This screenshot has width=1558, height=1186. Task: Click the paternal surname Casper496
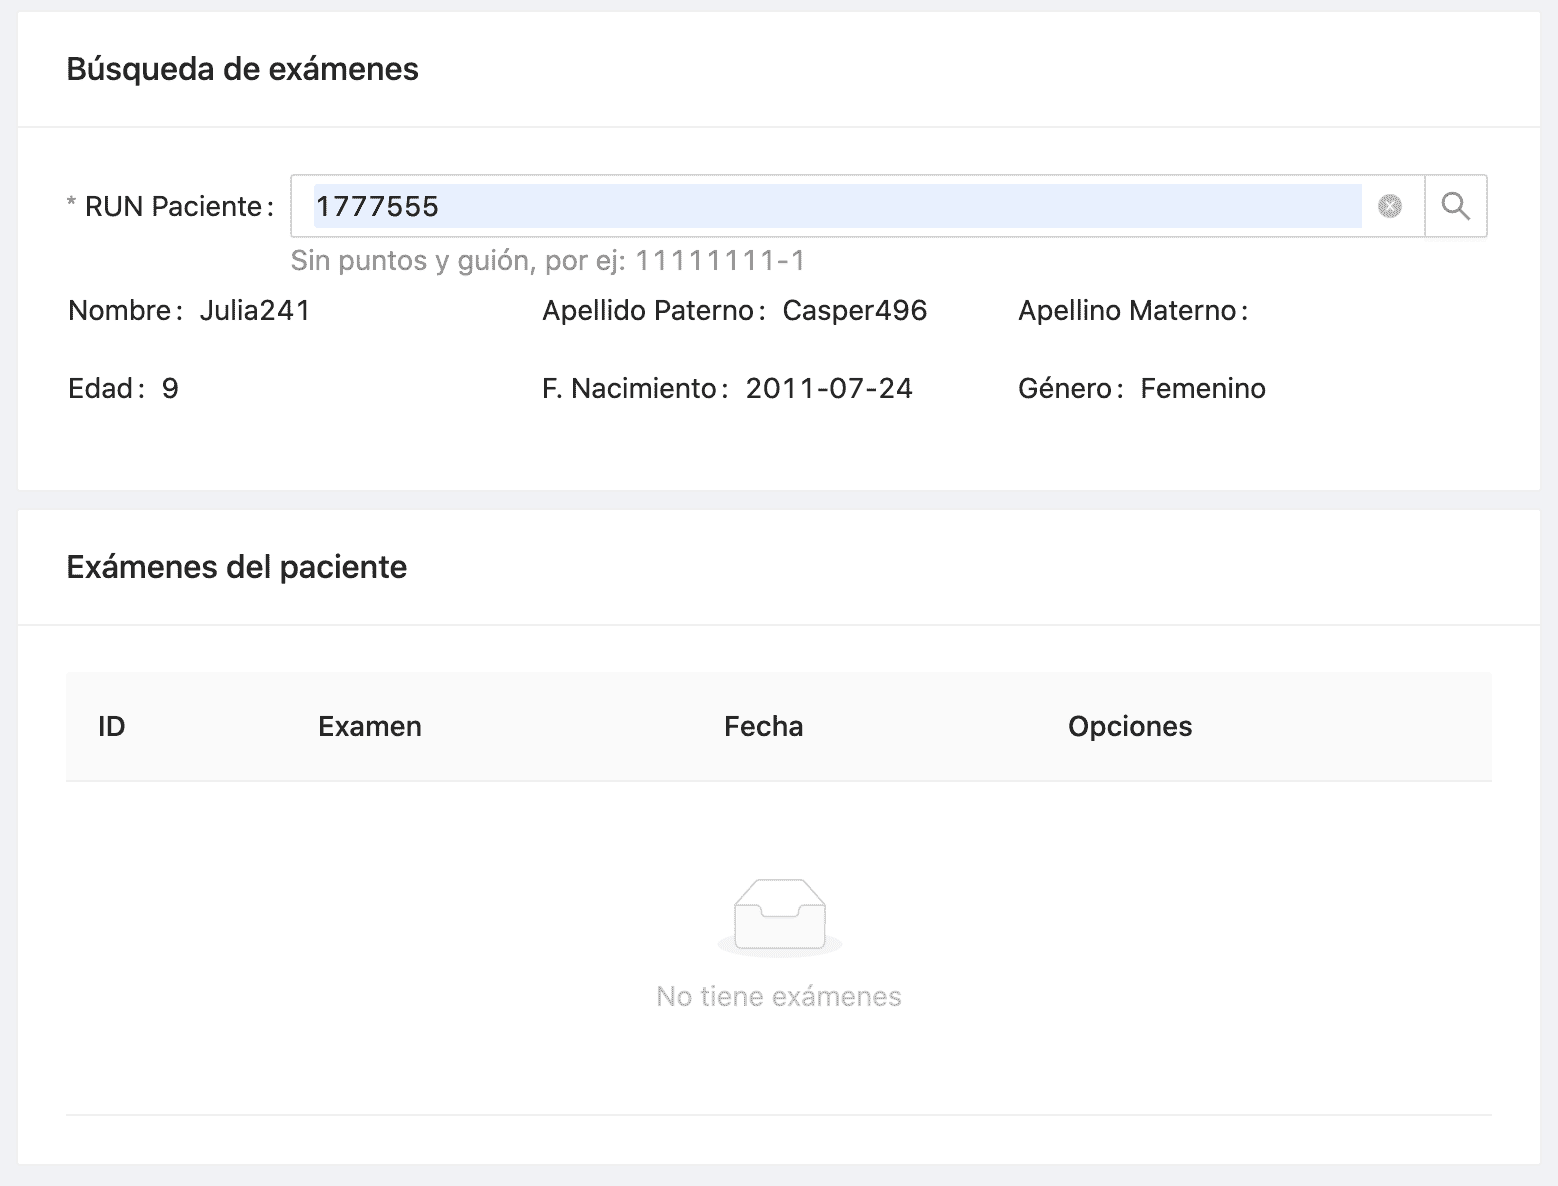[x=854, y=311]
